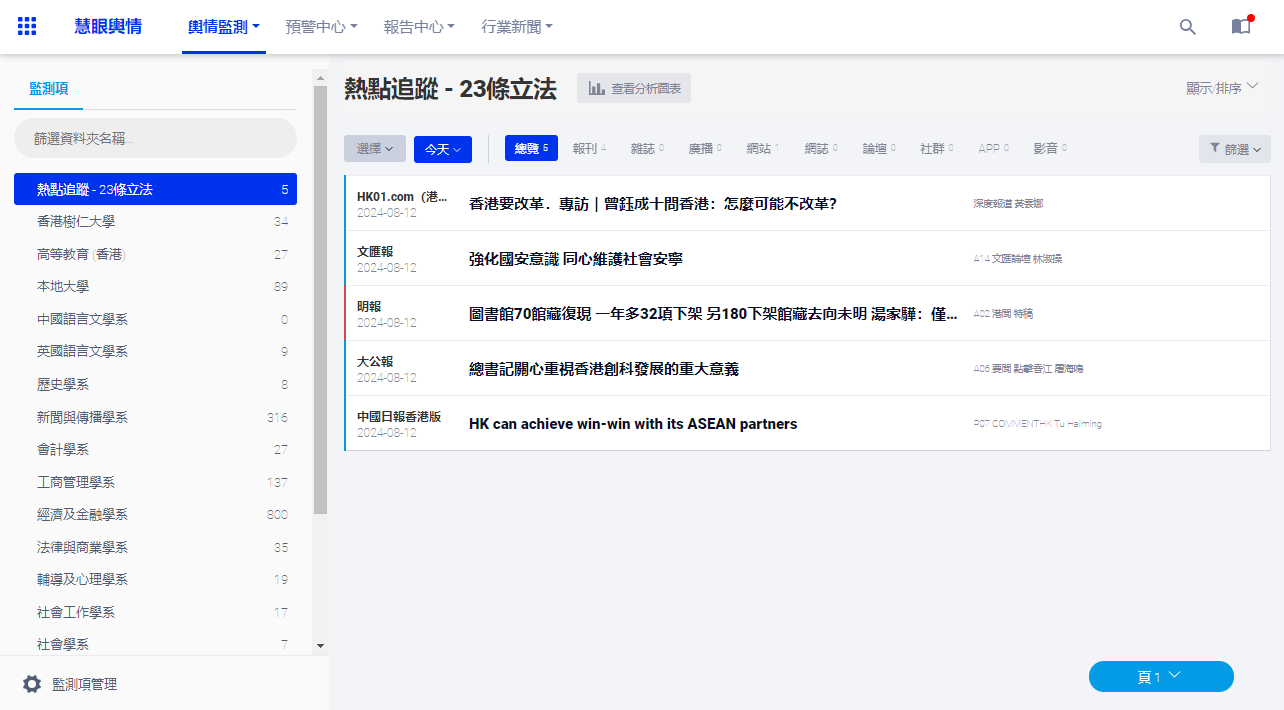Open the 報告中心 menu
This screenshot has width=1284, height=710.
tap(419, 27)
